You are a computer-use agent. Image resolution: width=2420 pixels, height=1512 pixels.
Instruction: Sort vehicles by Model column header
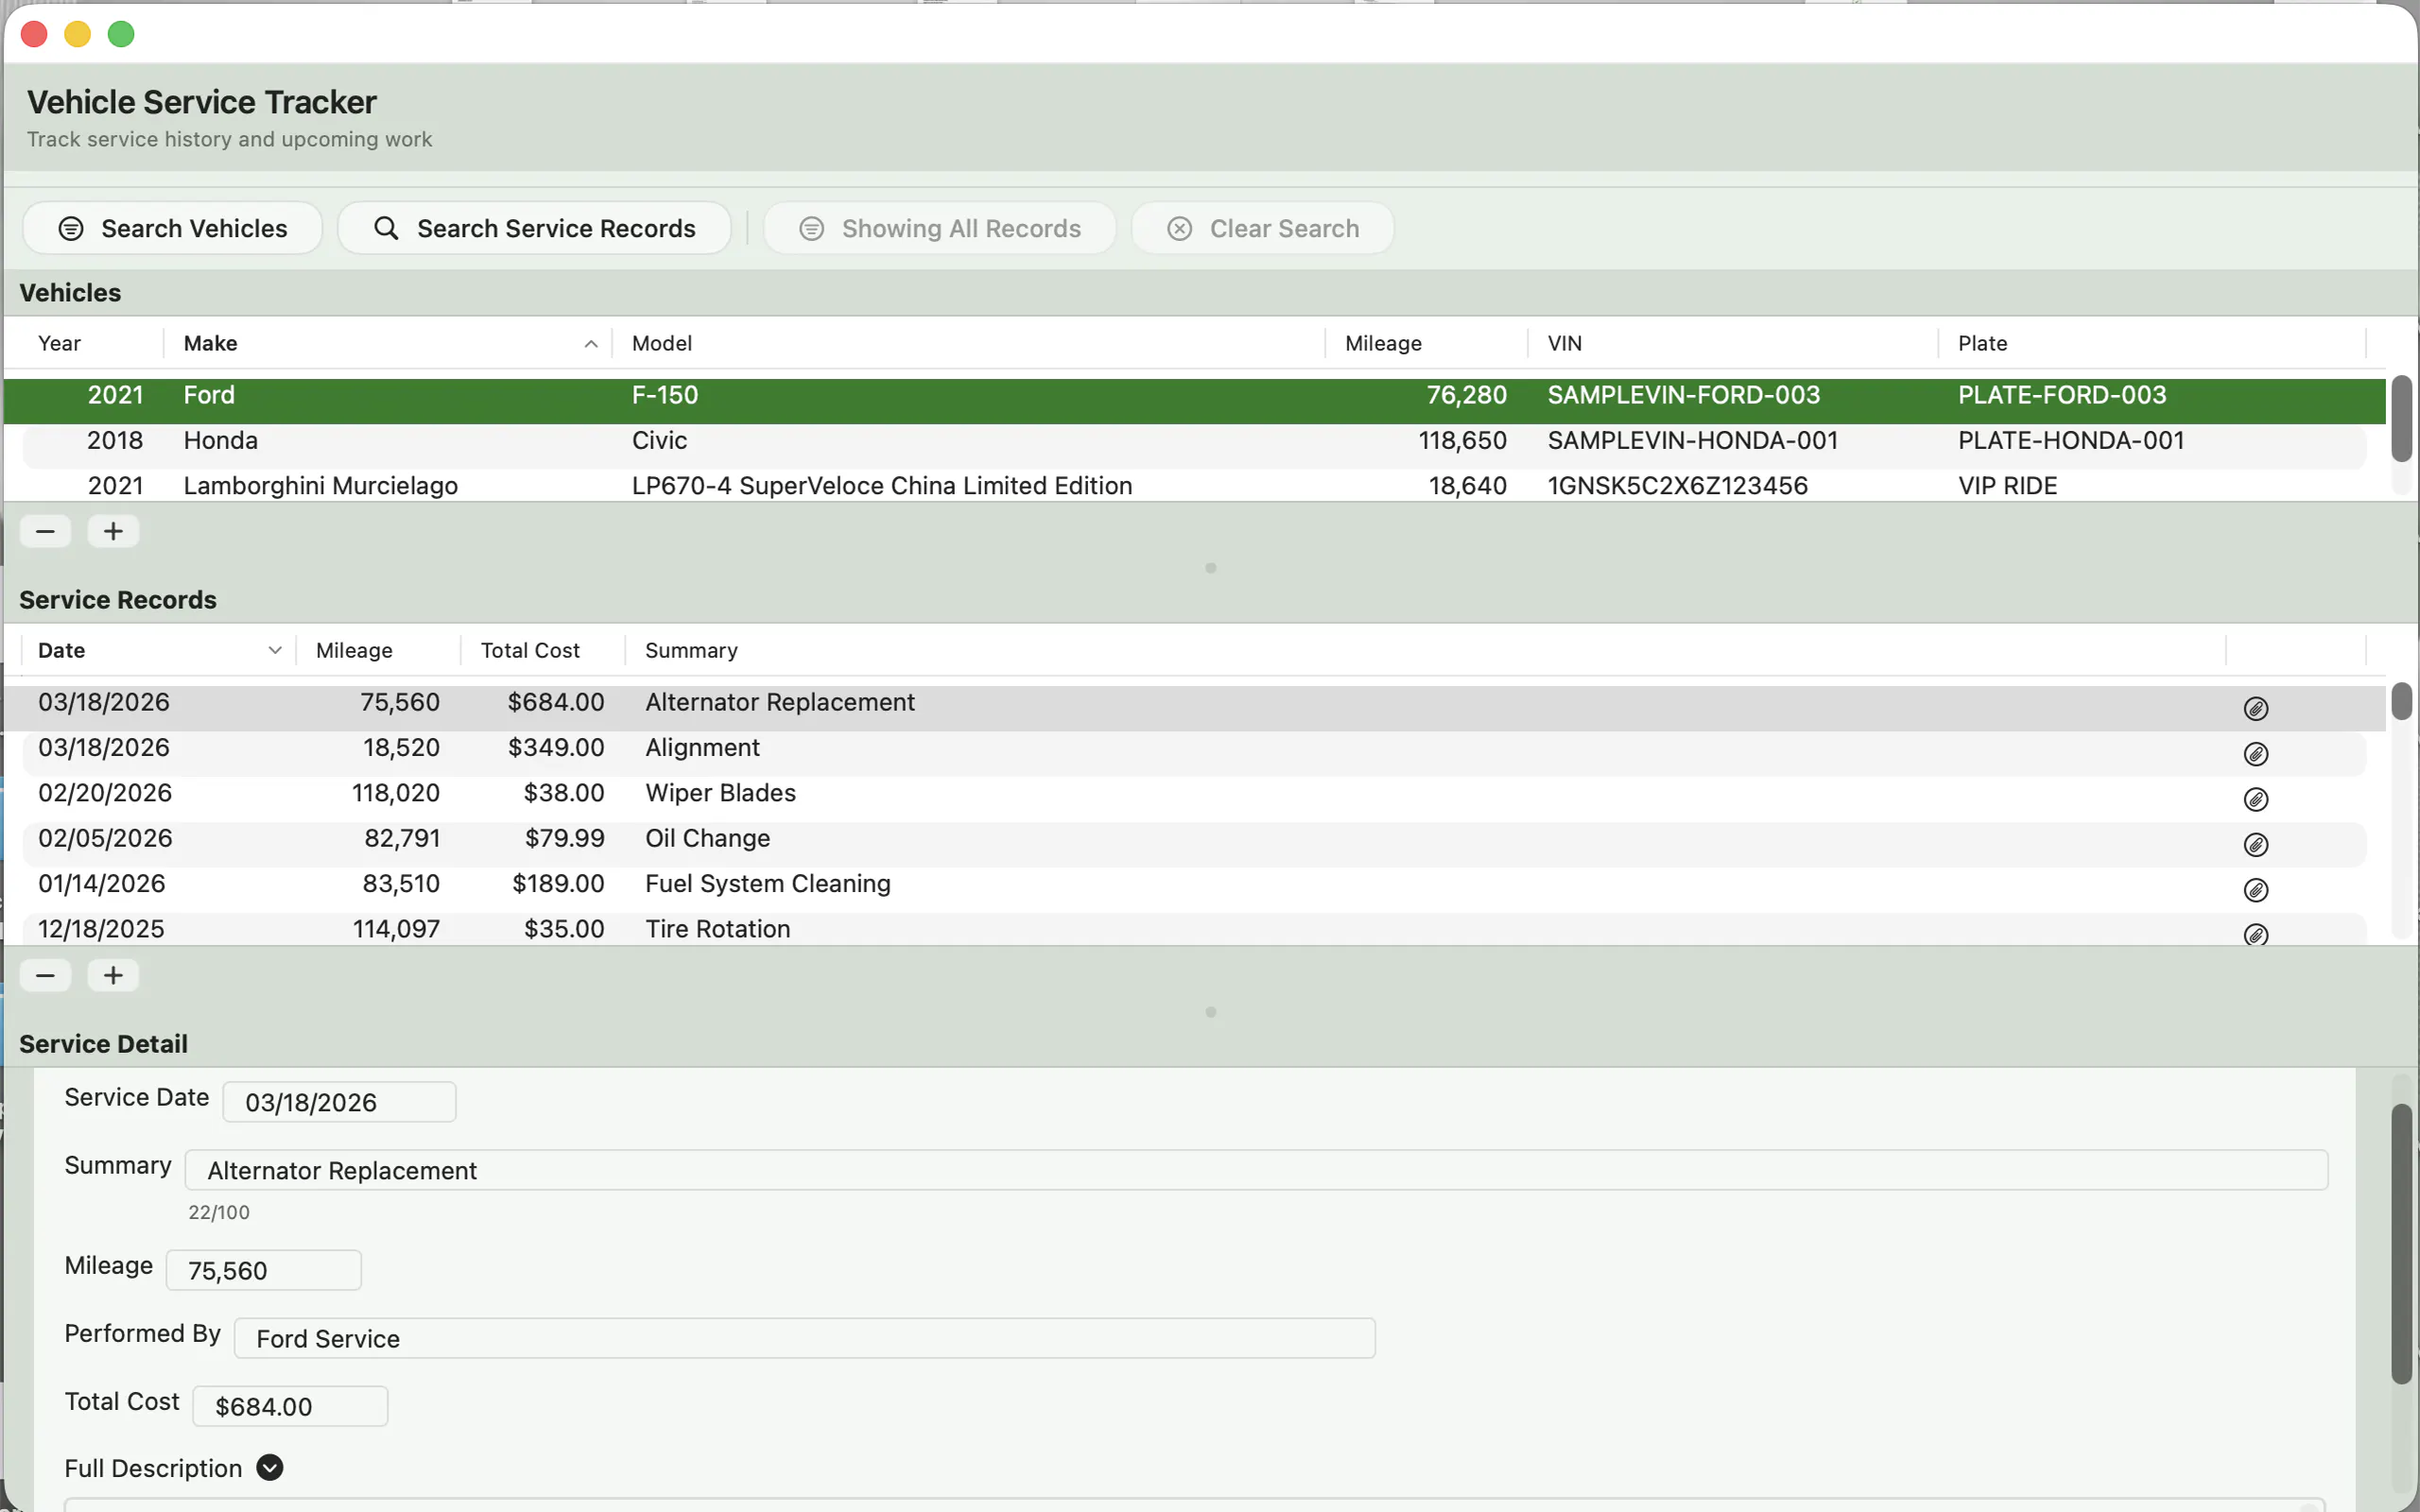pos(968,343)
